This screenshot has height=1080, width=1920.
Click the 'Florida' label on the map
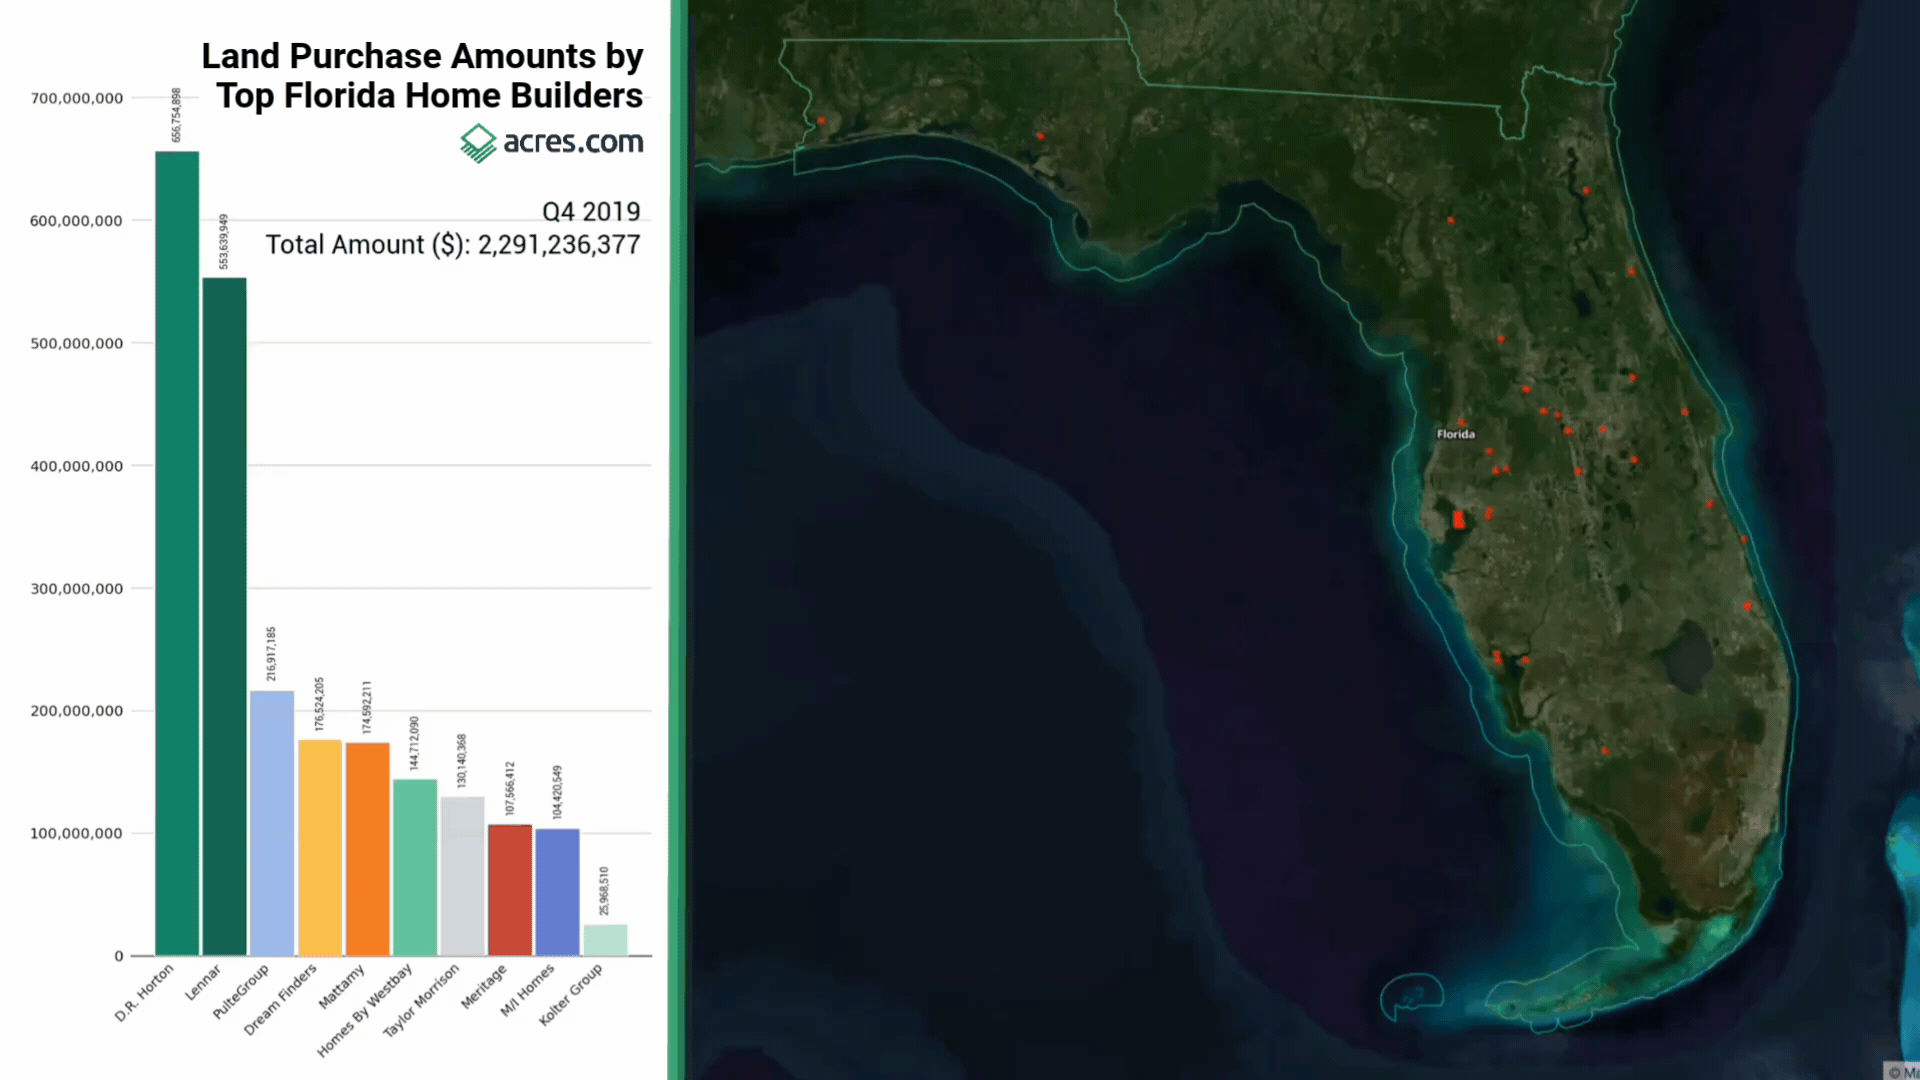coord(1456,434)
